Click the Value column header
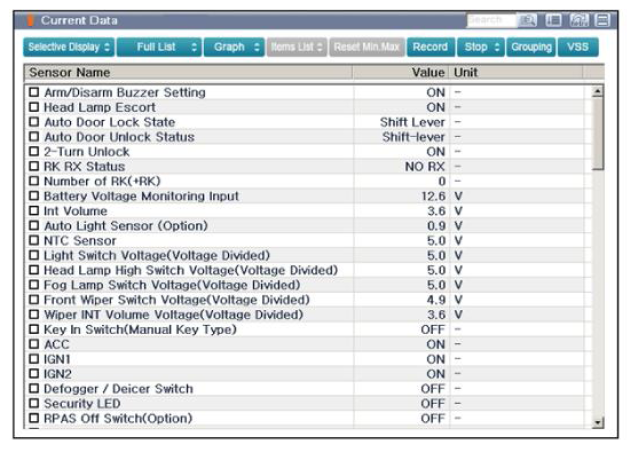 pos(401,73)
